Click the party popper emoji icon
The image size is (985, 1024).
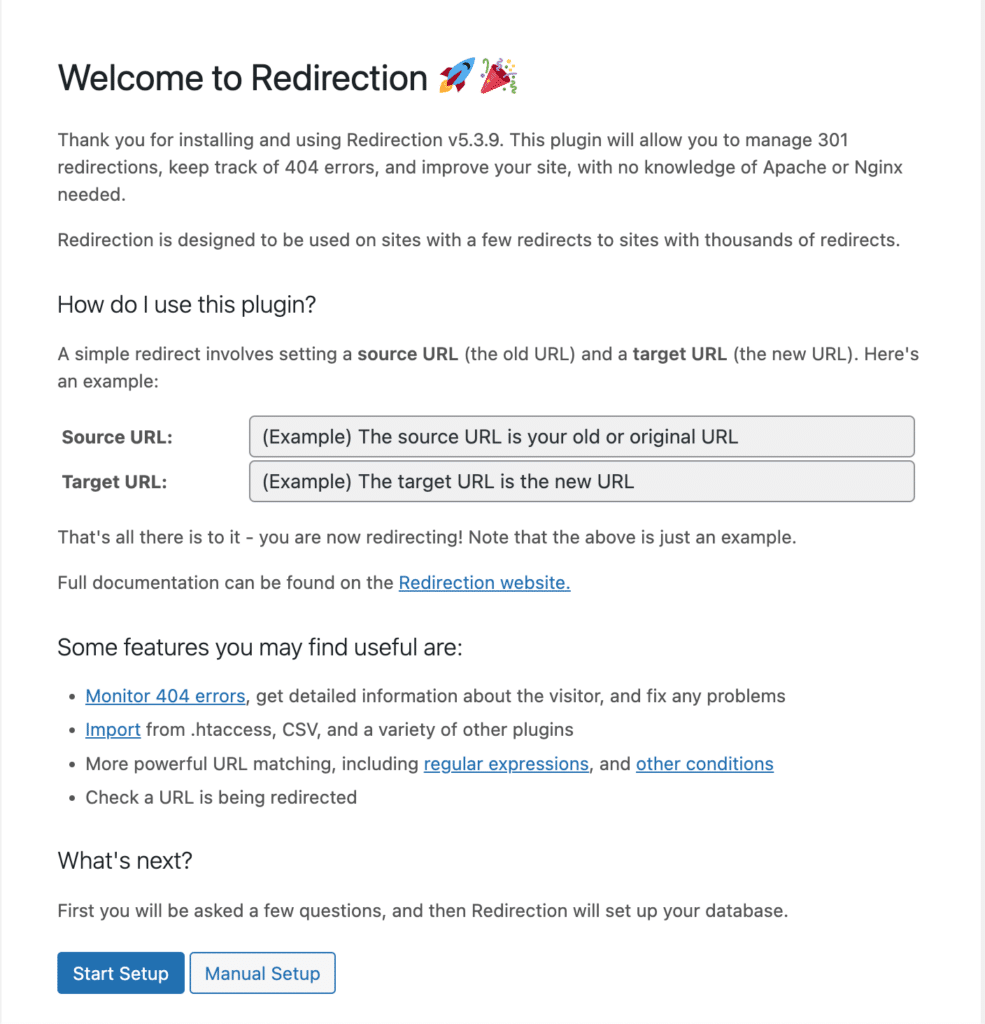click(497, 77)
